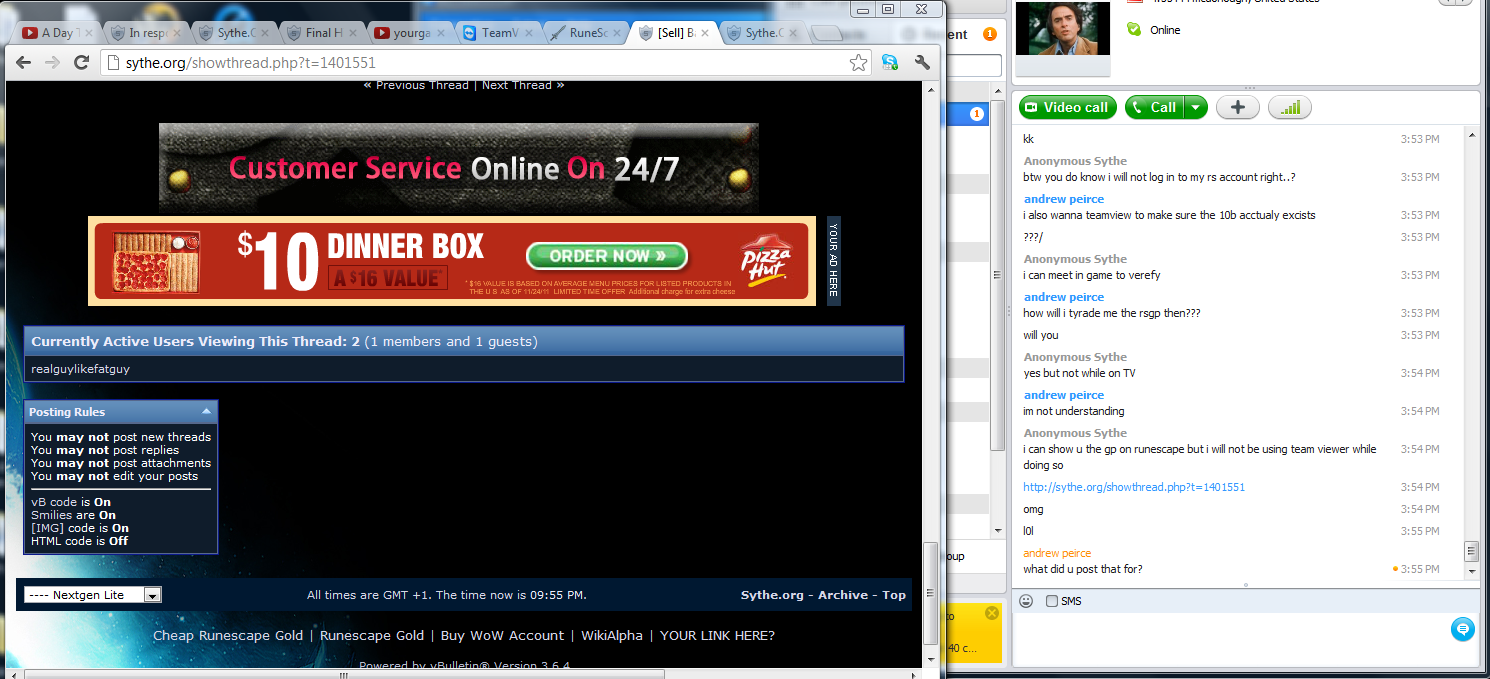Click the realguylikefatguy username link
1490x679 pixels.
point(80,369)
